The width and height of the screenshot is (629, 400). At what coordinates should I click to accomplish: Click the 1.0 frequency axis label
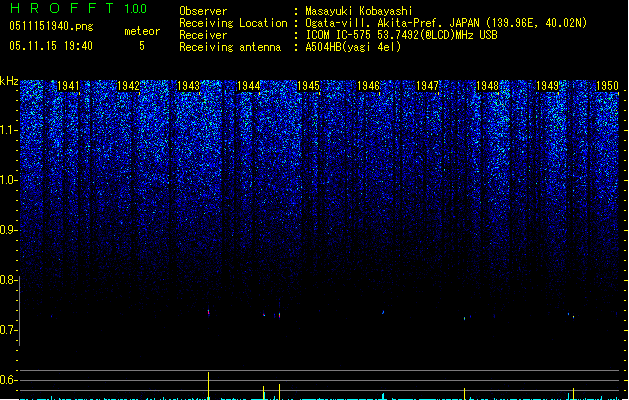tap(8, 180)
